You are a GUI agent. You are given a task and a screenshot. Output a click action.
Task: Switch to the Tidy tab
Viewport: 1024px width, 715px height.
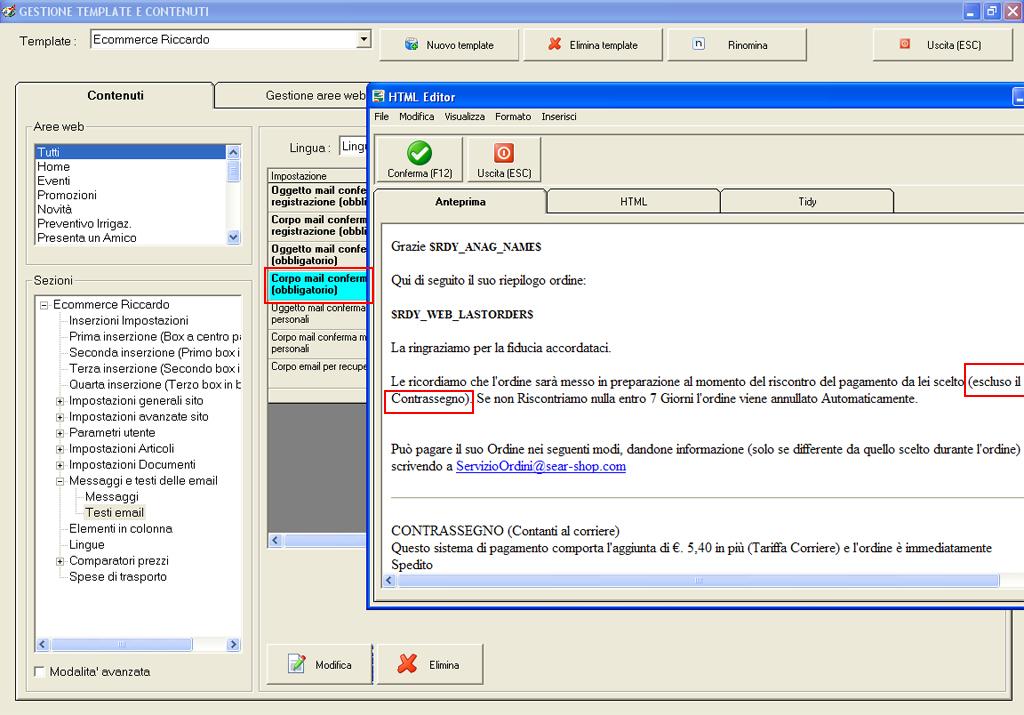pos(807,201)
